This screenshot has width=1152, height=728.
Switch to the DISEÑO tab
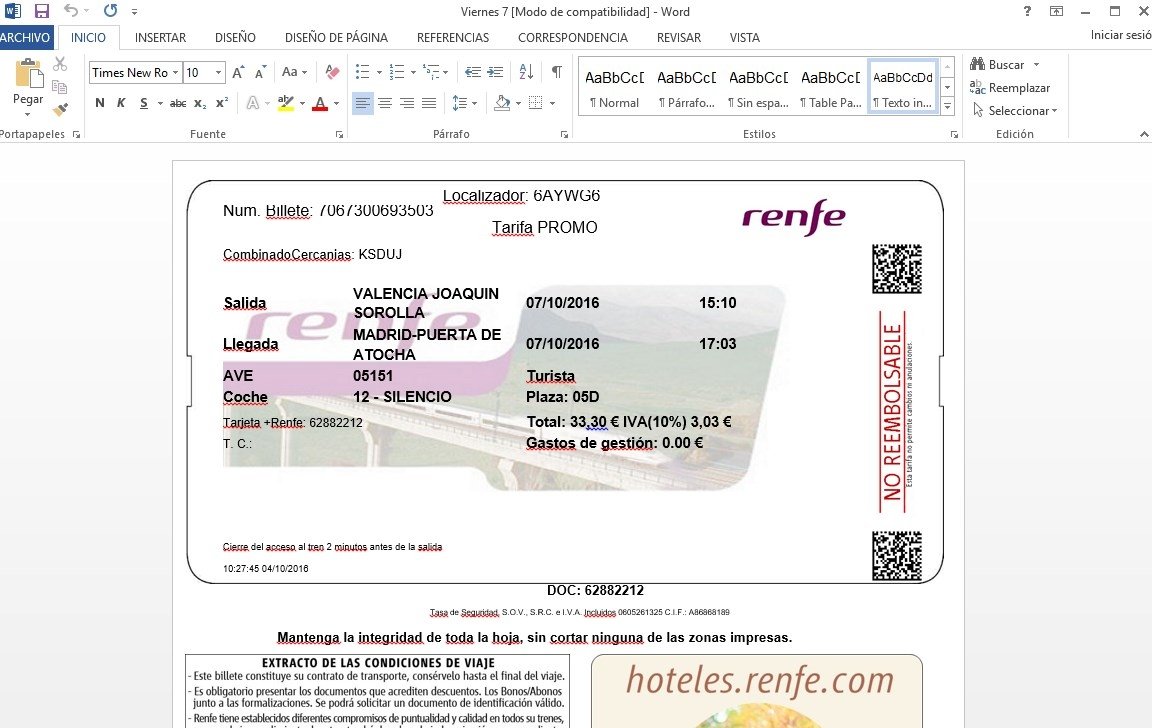click(x=235, y=37)
